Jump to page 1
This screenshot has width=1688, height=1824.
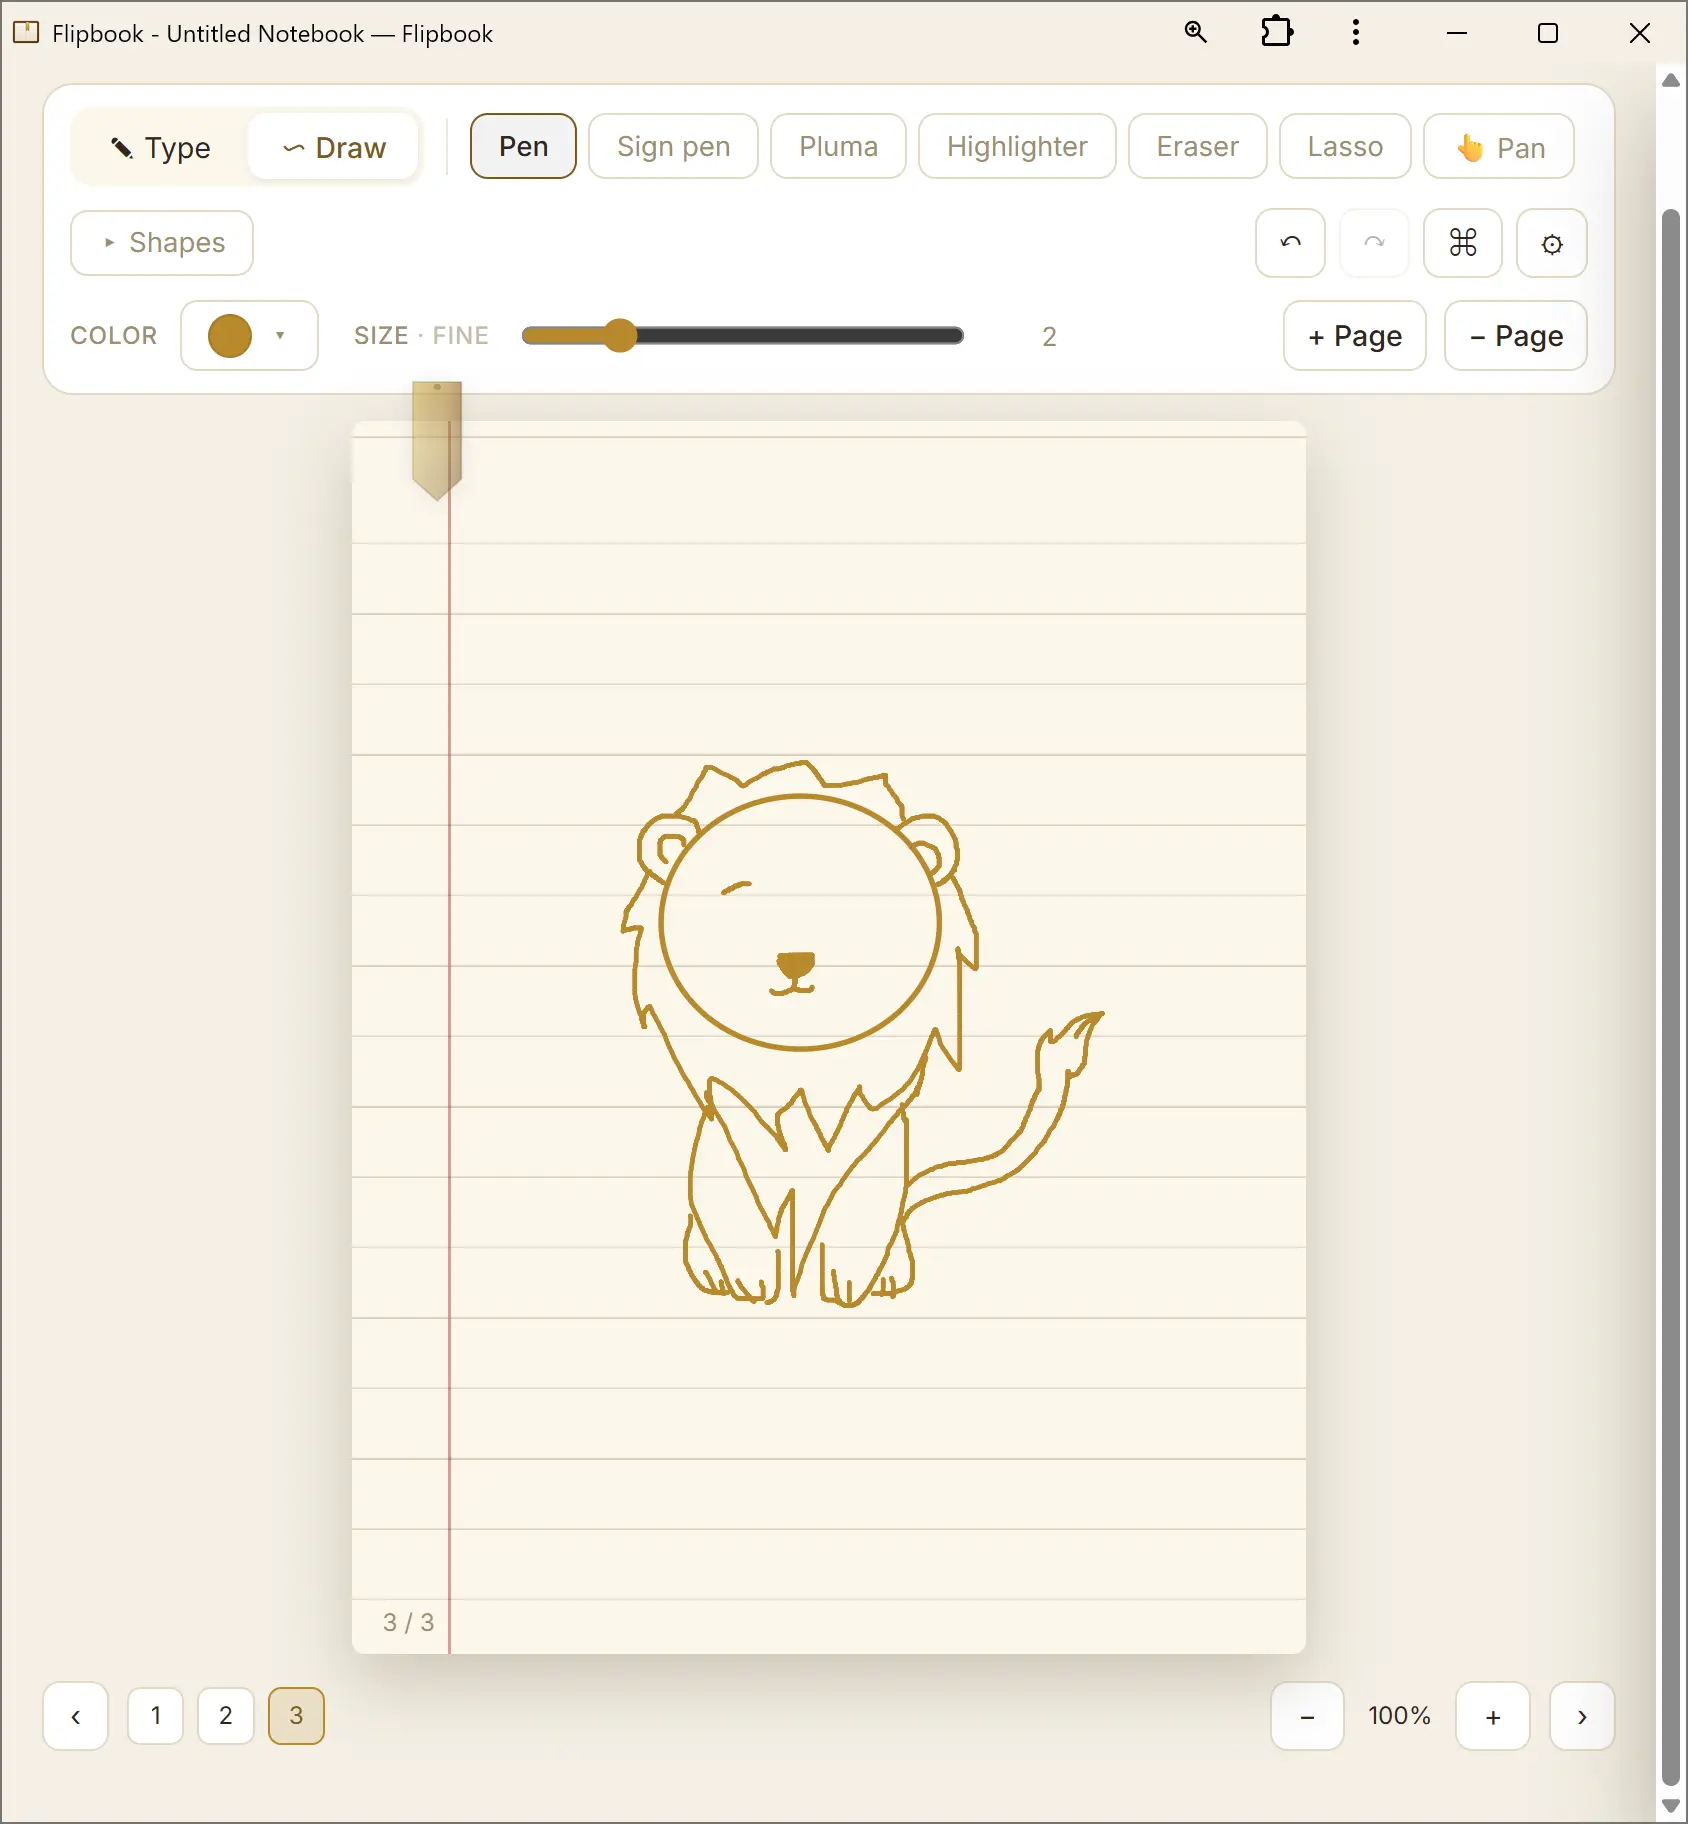click(x=156, y=1716)
